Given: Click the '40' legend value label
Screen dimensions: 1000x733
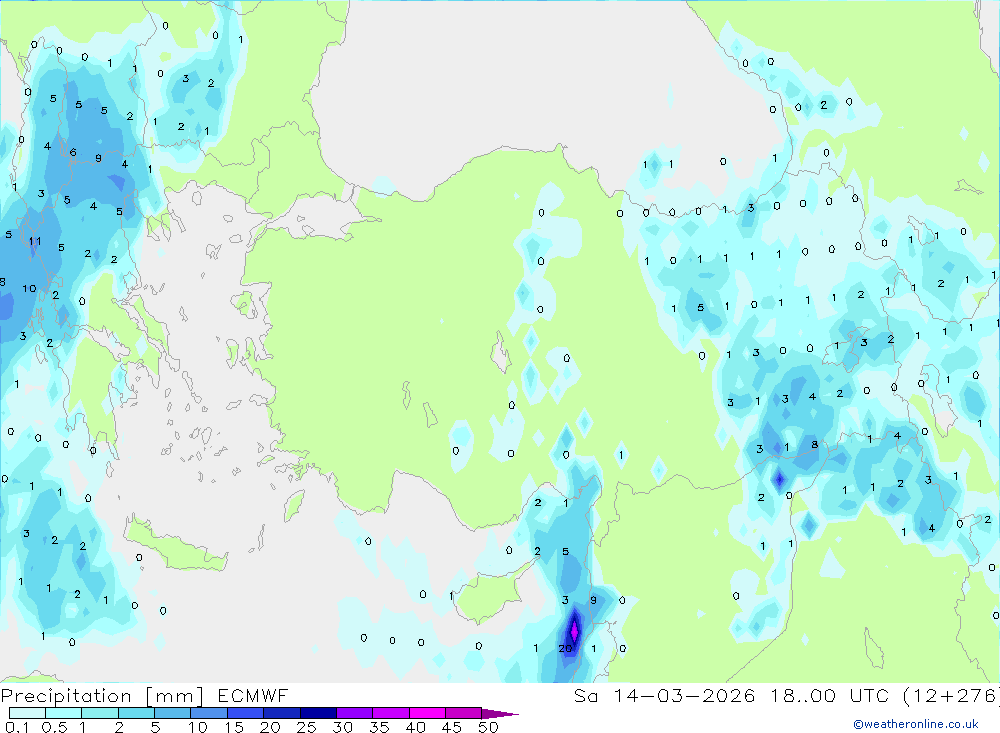Looking at the screenshot, I should click(x=416, y=727).
